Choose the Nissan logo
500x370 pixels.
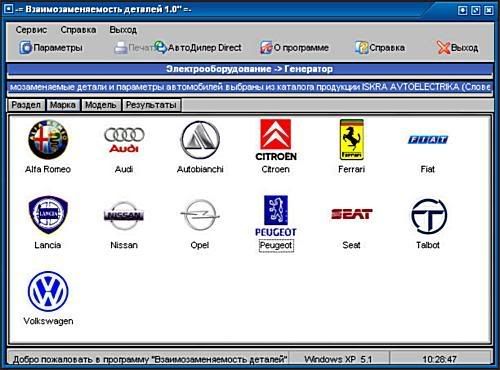coord(124,216)
